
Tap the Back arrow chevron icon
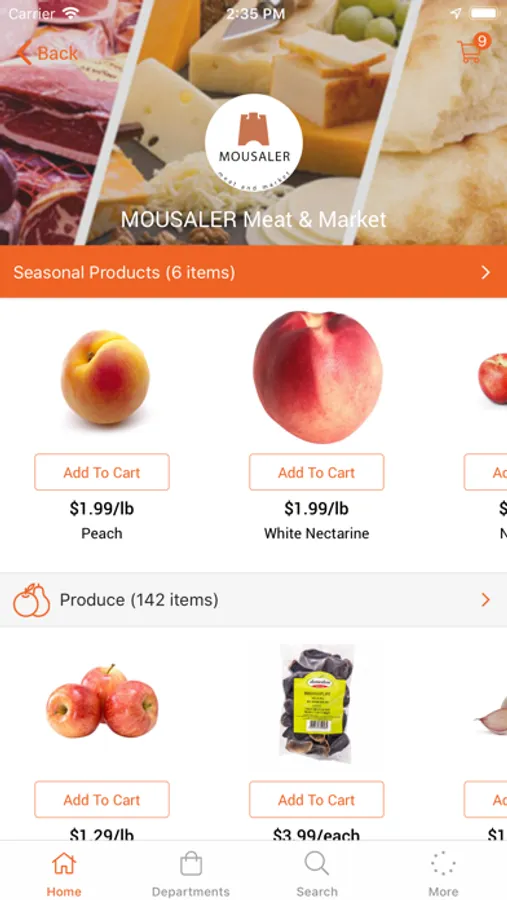(x=24, y=53)
